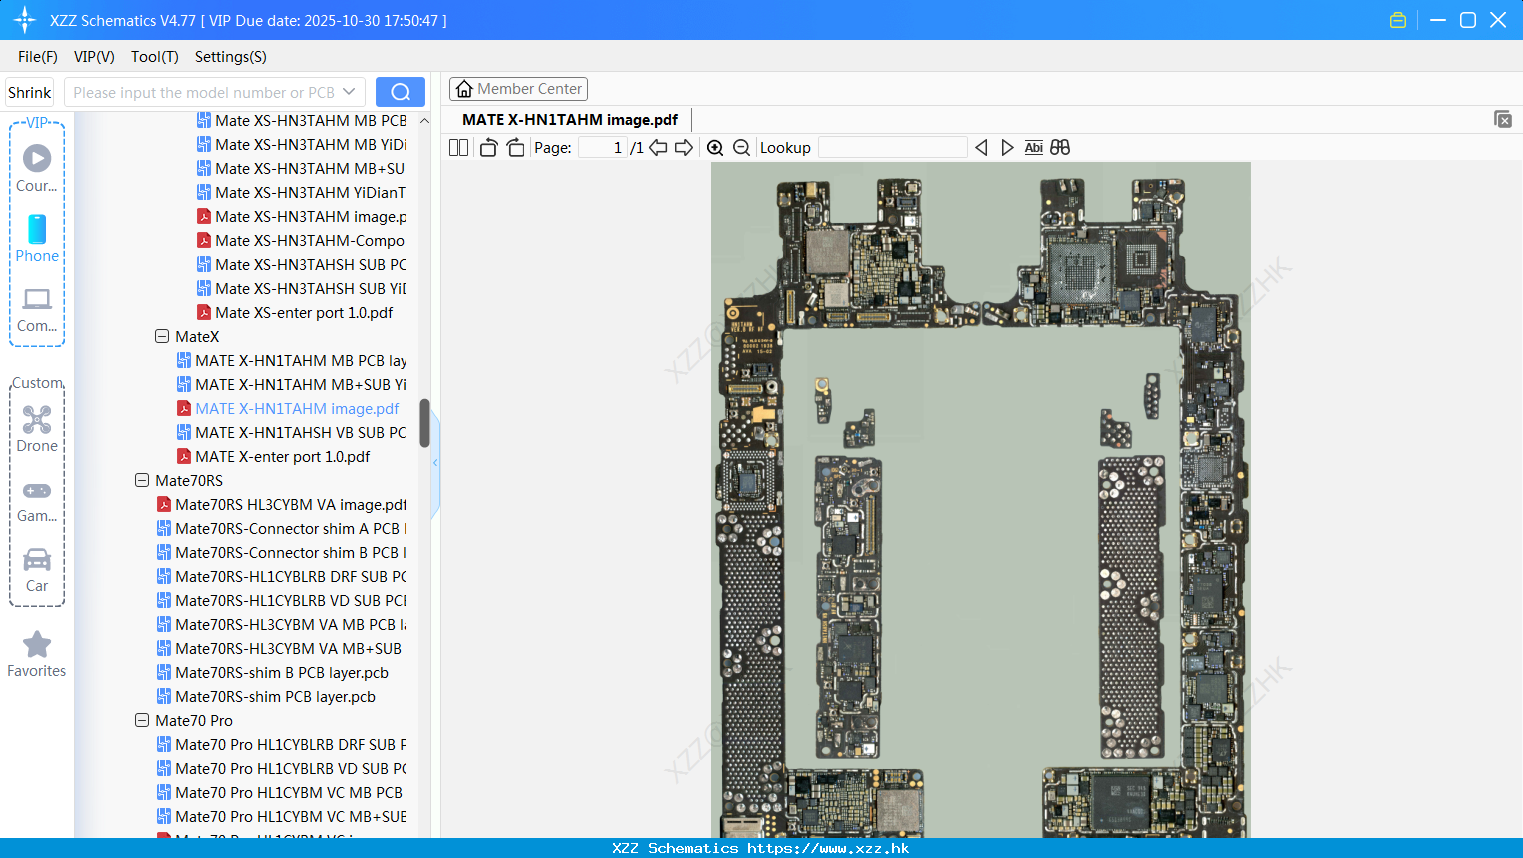Toggle two-page view icon in PDF toolbar

coord(458,148)
